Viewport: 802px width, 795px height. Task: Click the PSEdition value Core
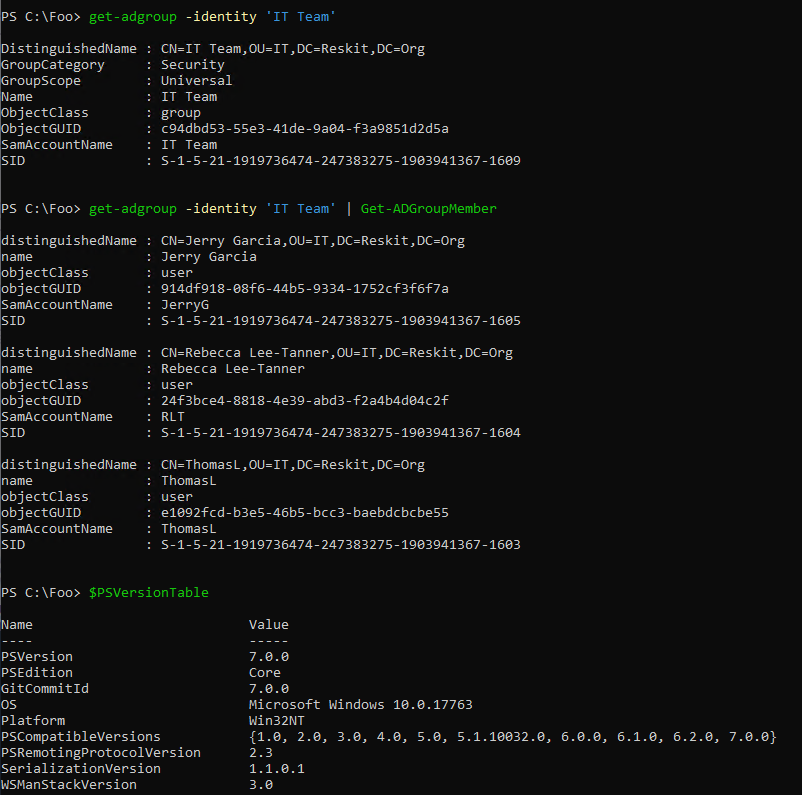pos(264,672)
